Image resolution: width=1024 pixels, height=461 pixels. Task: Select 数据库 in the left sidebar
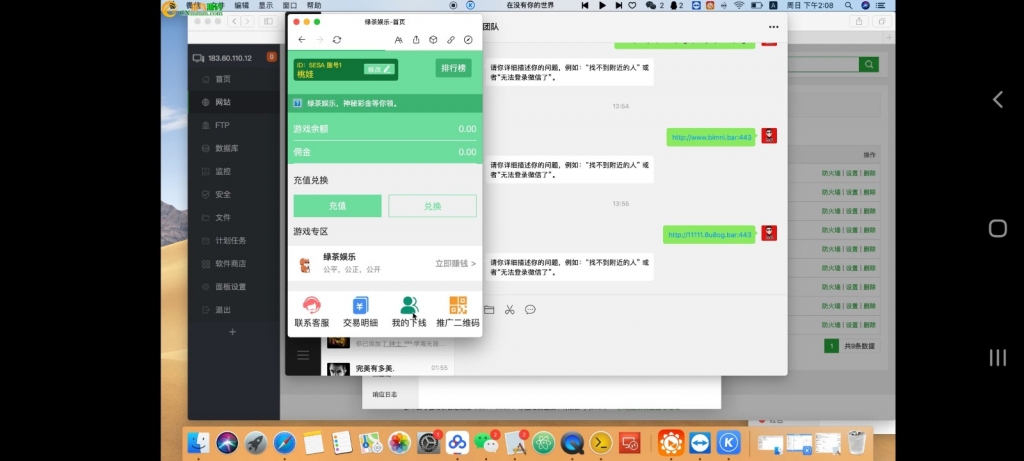(x=226, y=148)
